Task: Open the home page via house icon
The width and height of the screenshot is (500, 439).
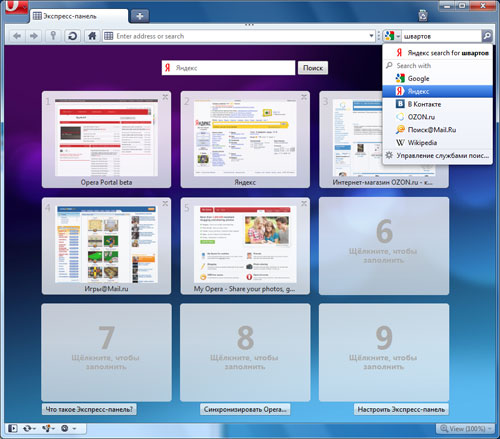Action: (92, 36)
